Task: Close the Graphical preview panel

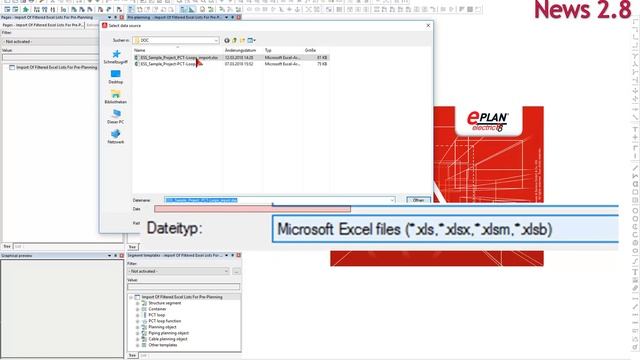Action: click(x=121, y=256)
